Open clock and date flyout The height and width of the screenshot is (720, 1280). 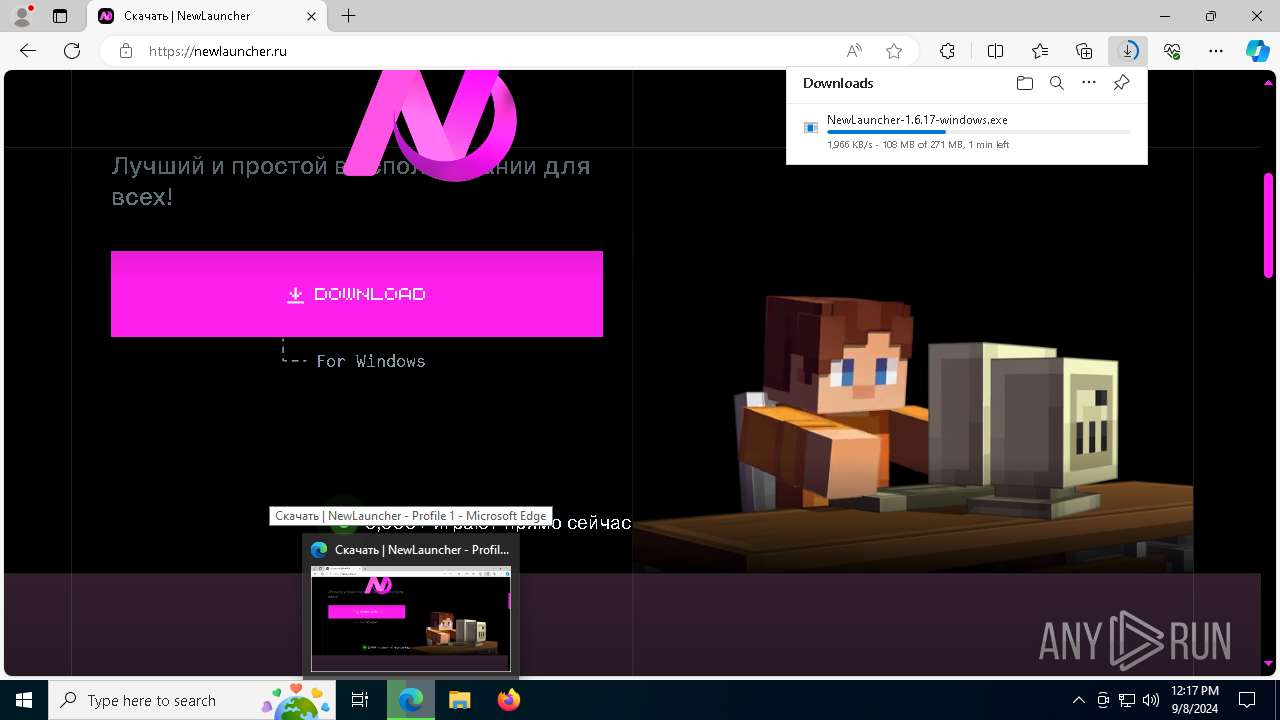point(1195,700)
